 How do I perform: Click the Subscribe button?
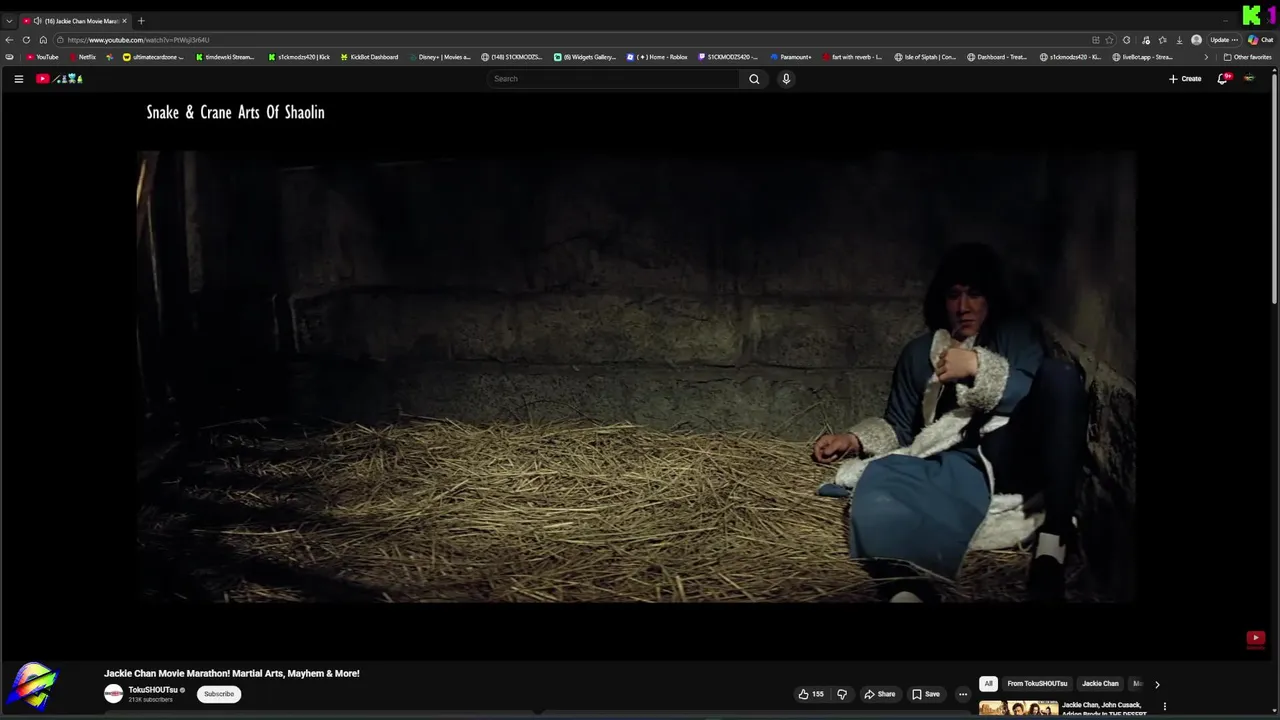point(219,694)
